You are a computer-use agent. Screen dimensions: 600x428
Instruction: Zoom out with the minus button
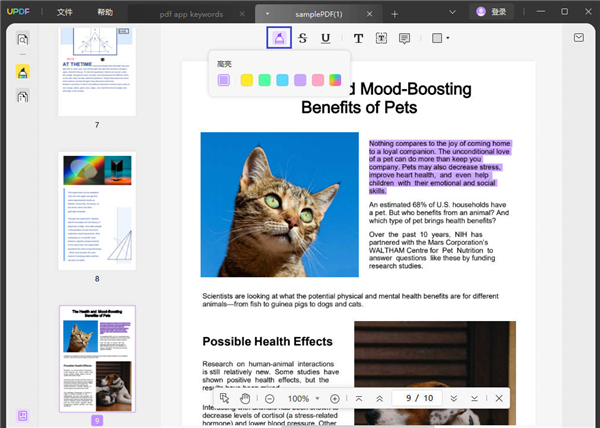click(x=270, y=398)
